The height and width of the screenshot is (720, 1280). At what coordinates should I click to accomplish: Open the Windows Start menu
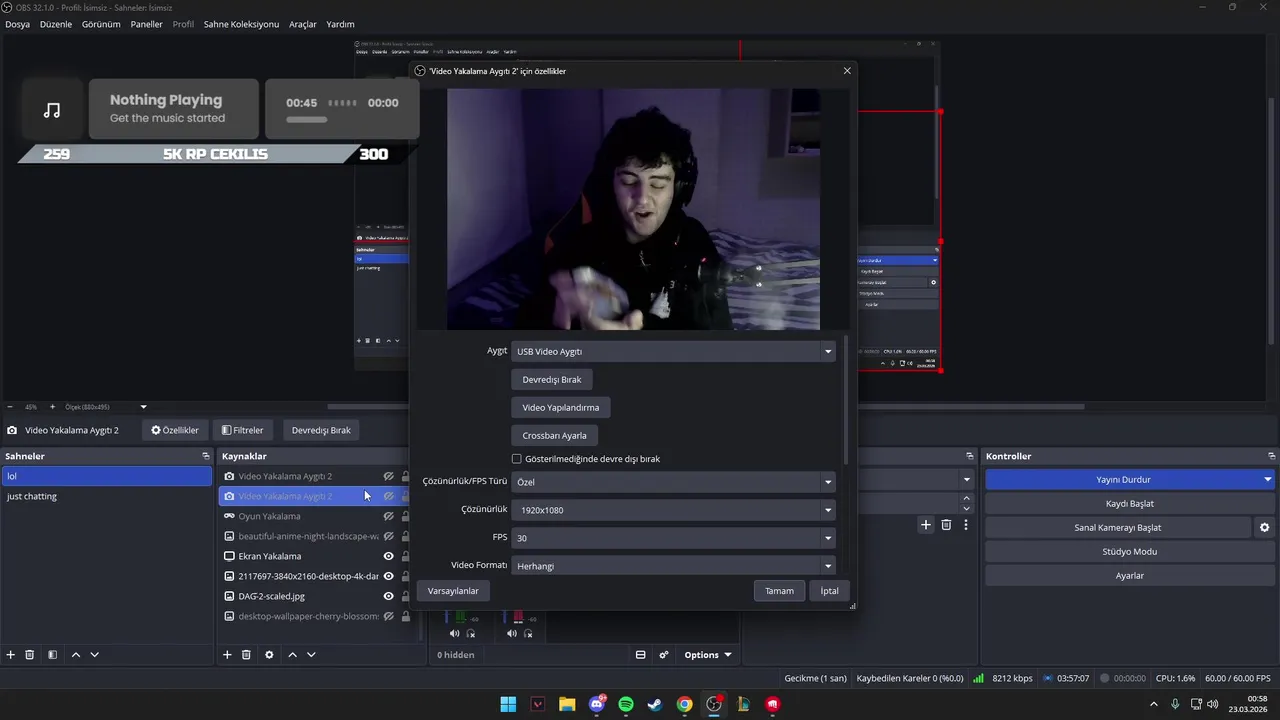click(508, 704)
